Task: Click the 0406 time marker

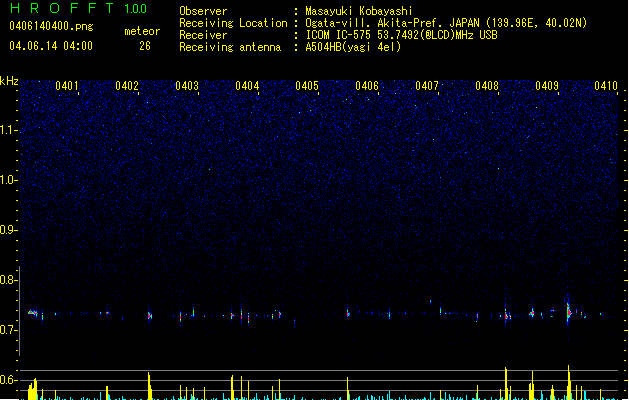Action: click(367, 86)
